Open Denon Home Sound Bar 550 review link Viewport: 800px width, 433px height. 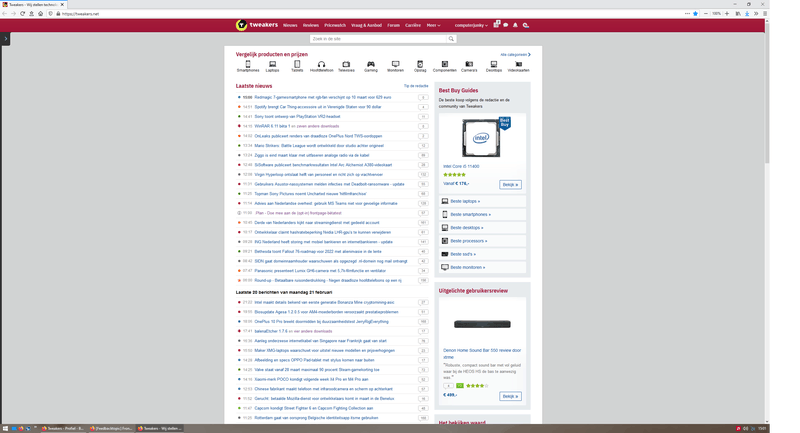[482, 353]
